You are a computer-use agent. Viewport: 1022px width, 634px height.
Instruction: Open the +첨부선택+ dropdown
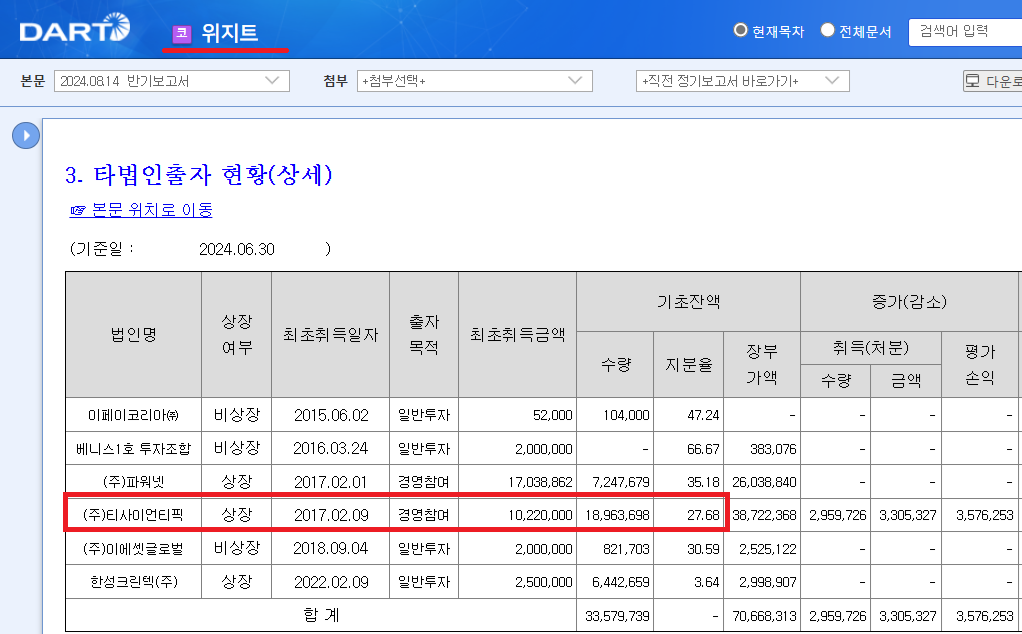[x=474, y=81]
